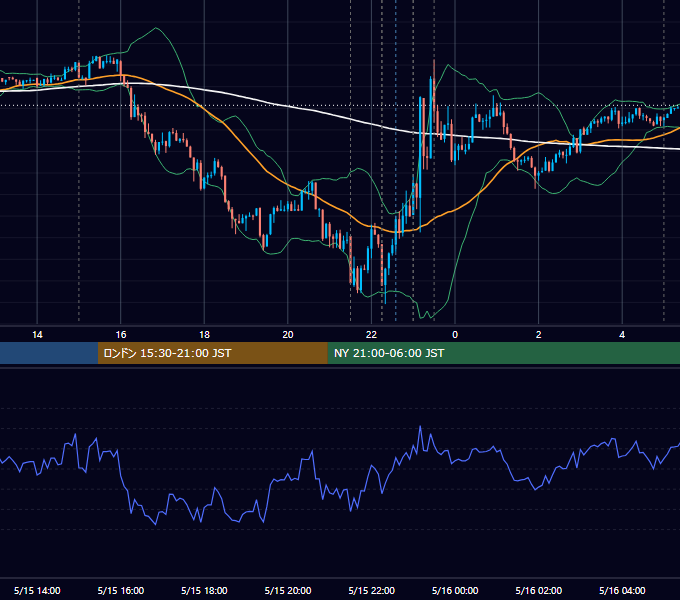Click the 5/15 18:00 date label
The height and width of the screenshot is (600, 680).
tap(204, 590)
